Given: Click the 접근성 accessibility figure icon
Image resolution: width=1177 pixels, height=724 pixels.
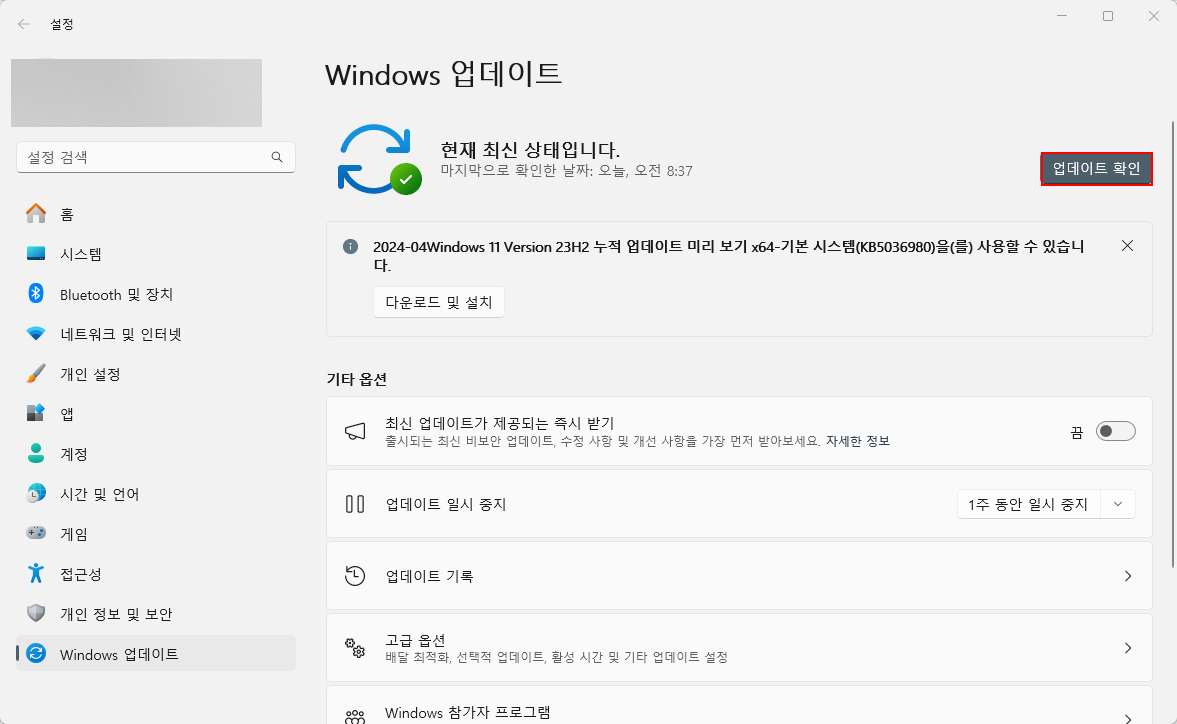Looking at the screenshot, I should tap(36, 573).
